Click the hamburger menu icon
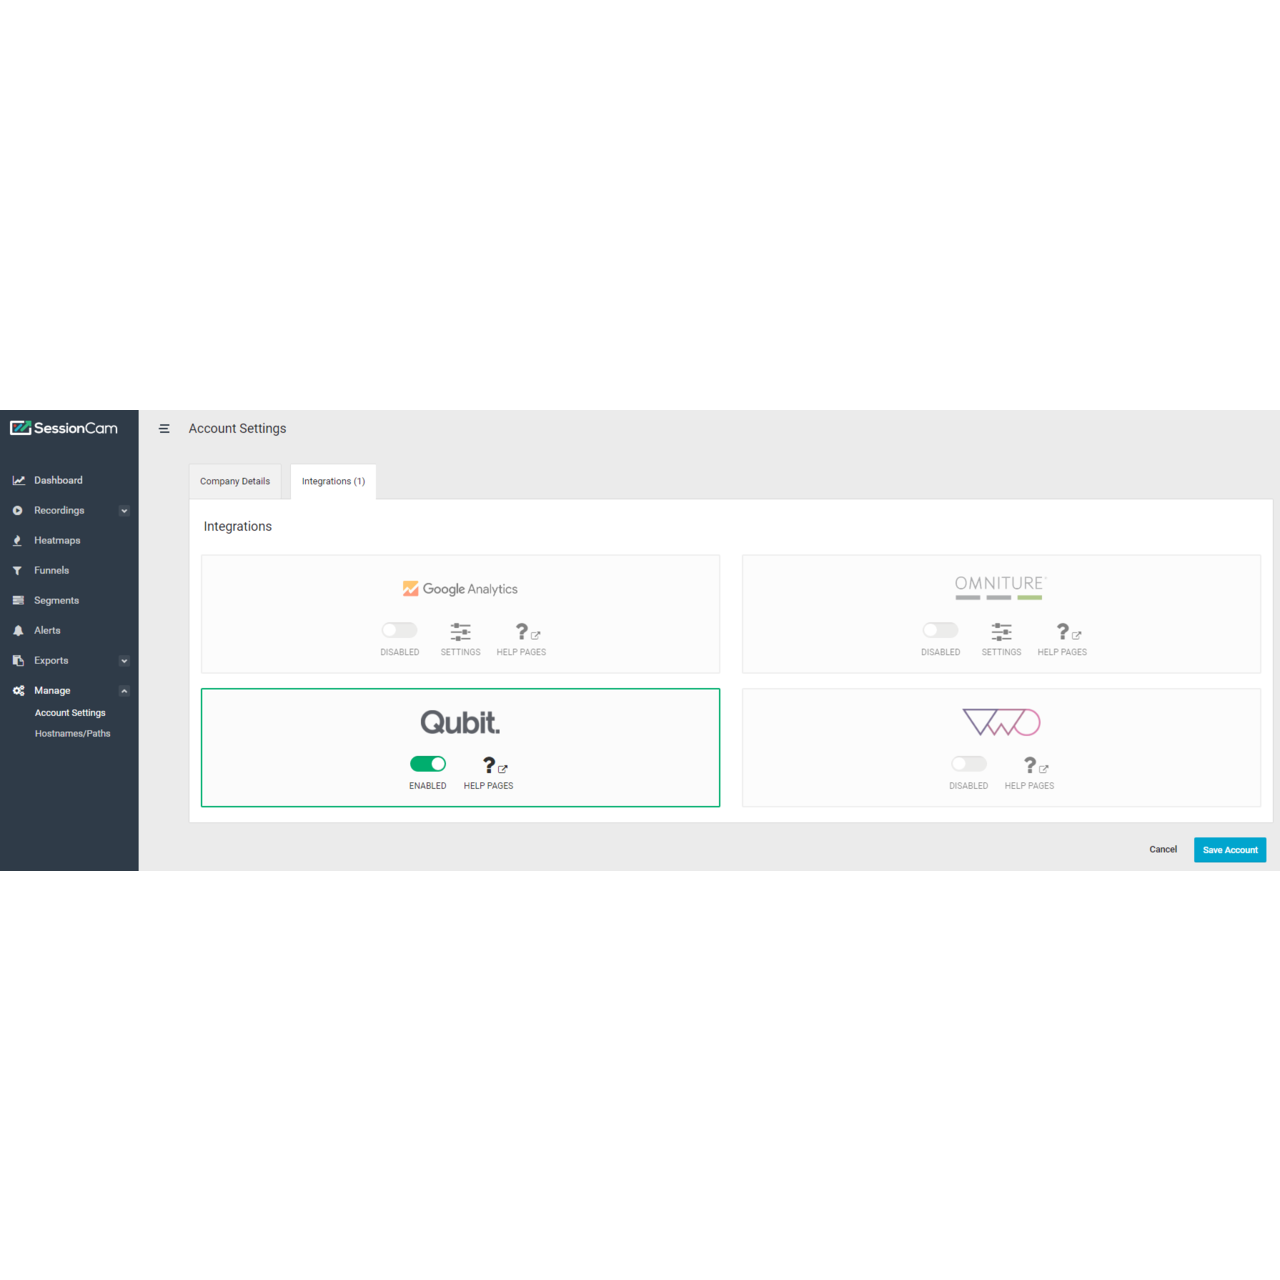 (164, 429)
